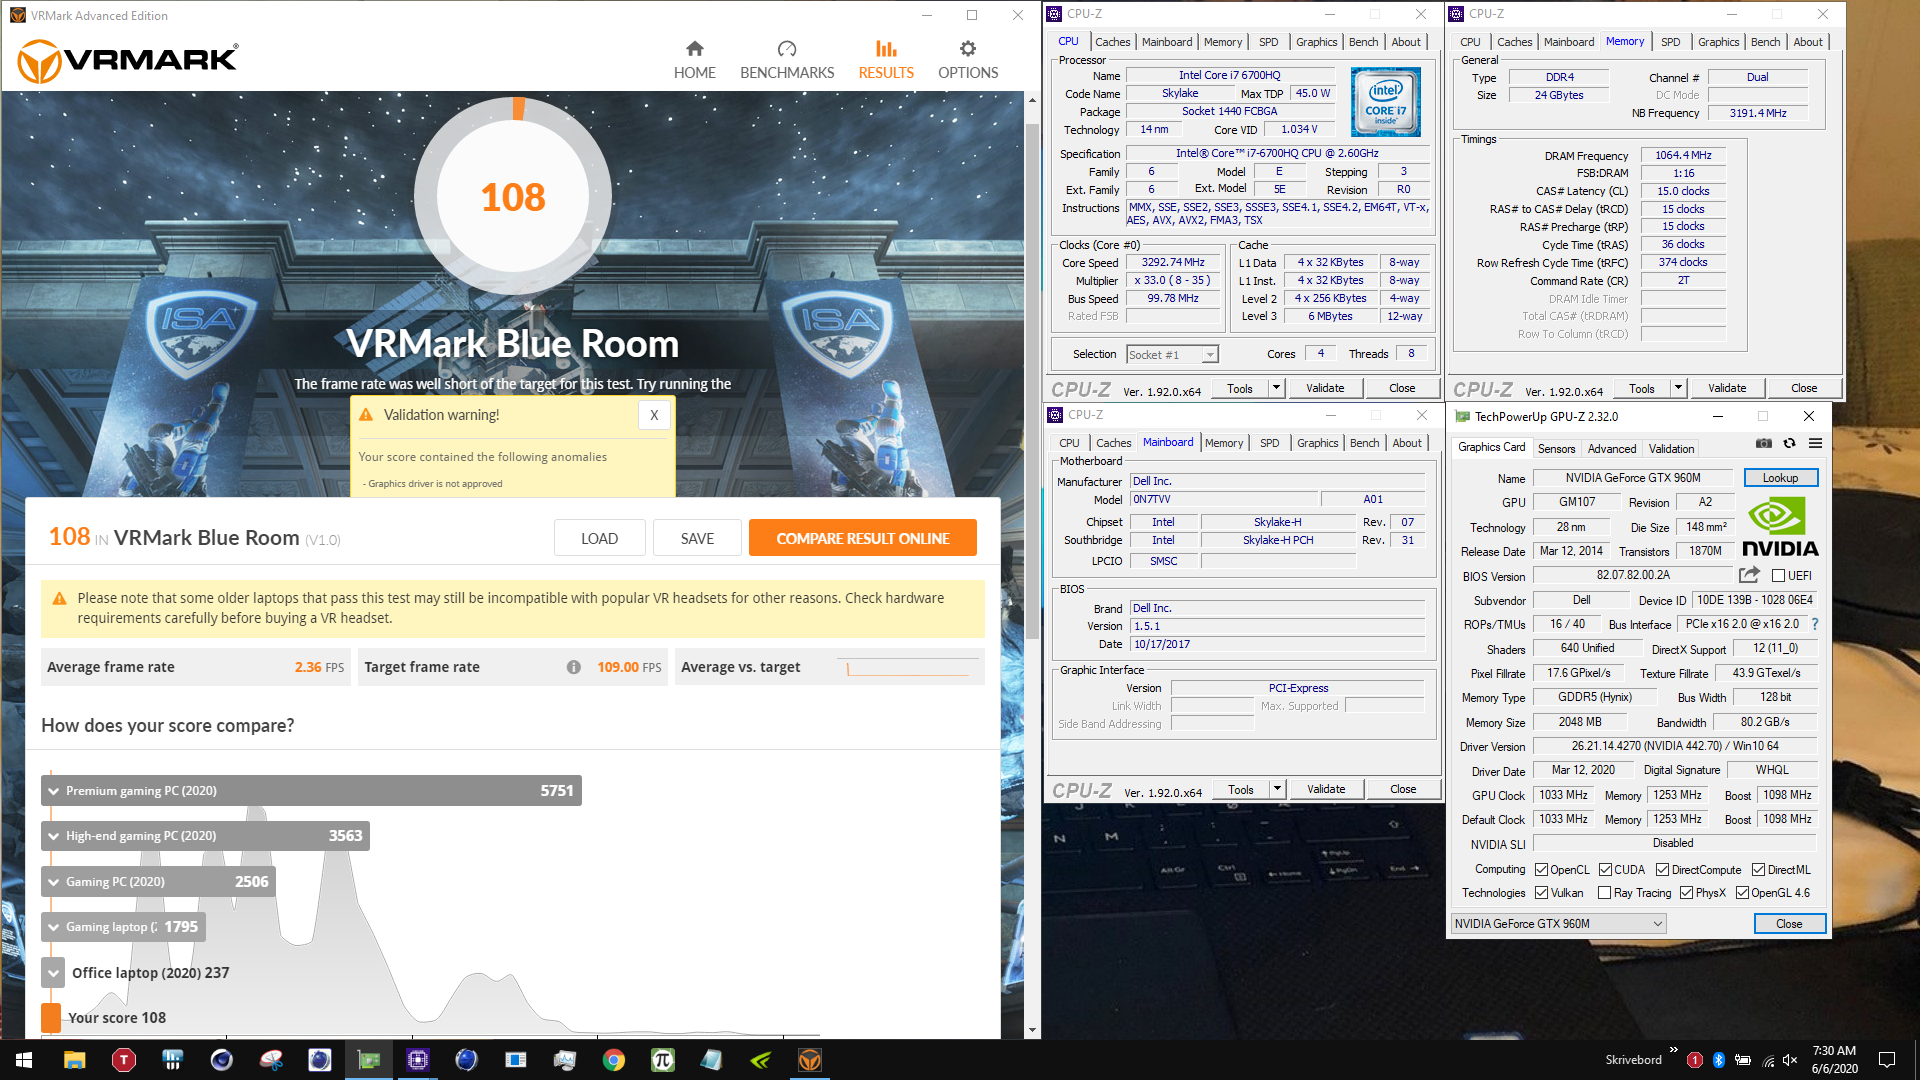The image size is (1920, 1080).
Task: Toggle the PhysX checkbox
Action: [x=1687, y=893]
